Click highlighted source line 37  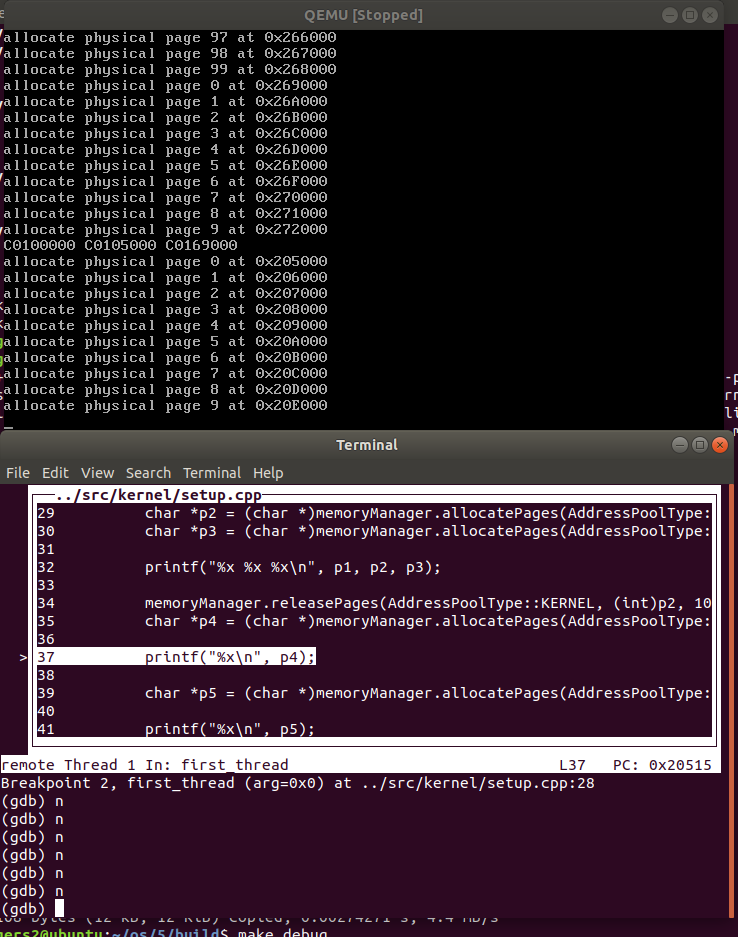pos(230,657)
